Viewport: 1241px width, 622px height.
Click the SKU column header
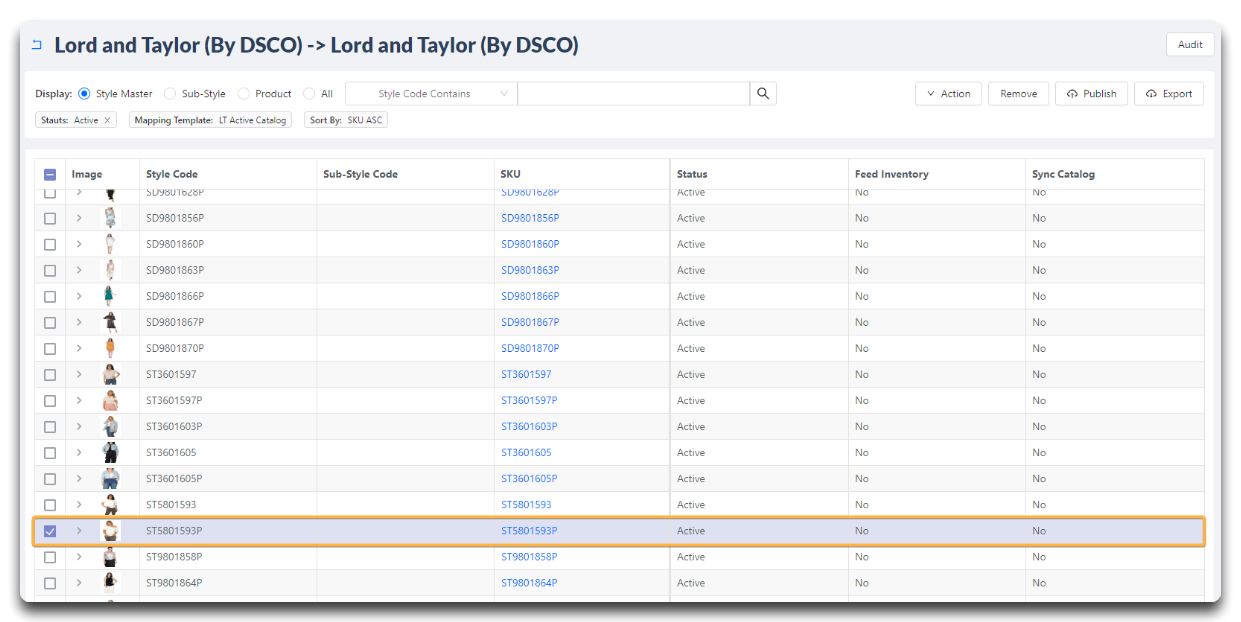coord(511,174)
